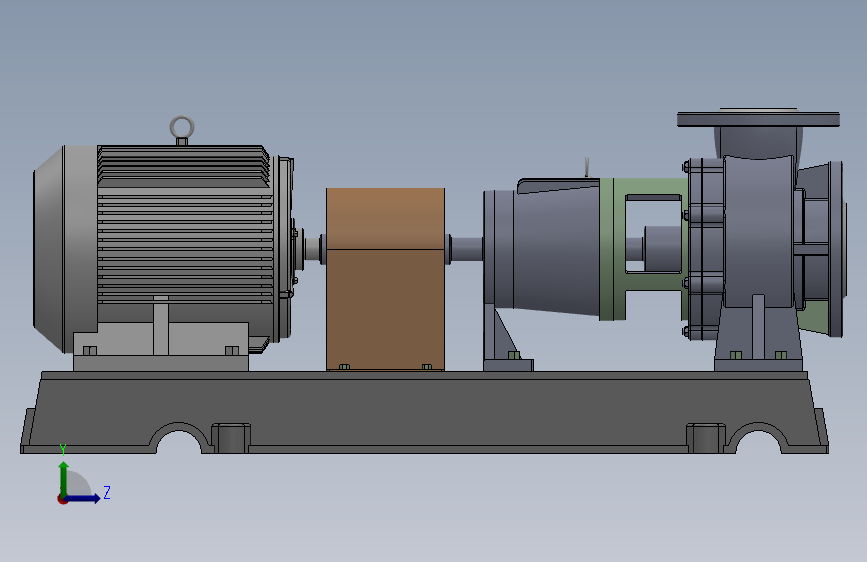Select the suction flange at pump end
Screen dimensions: 867x562
pyautogui.click(x=837, y=249)
